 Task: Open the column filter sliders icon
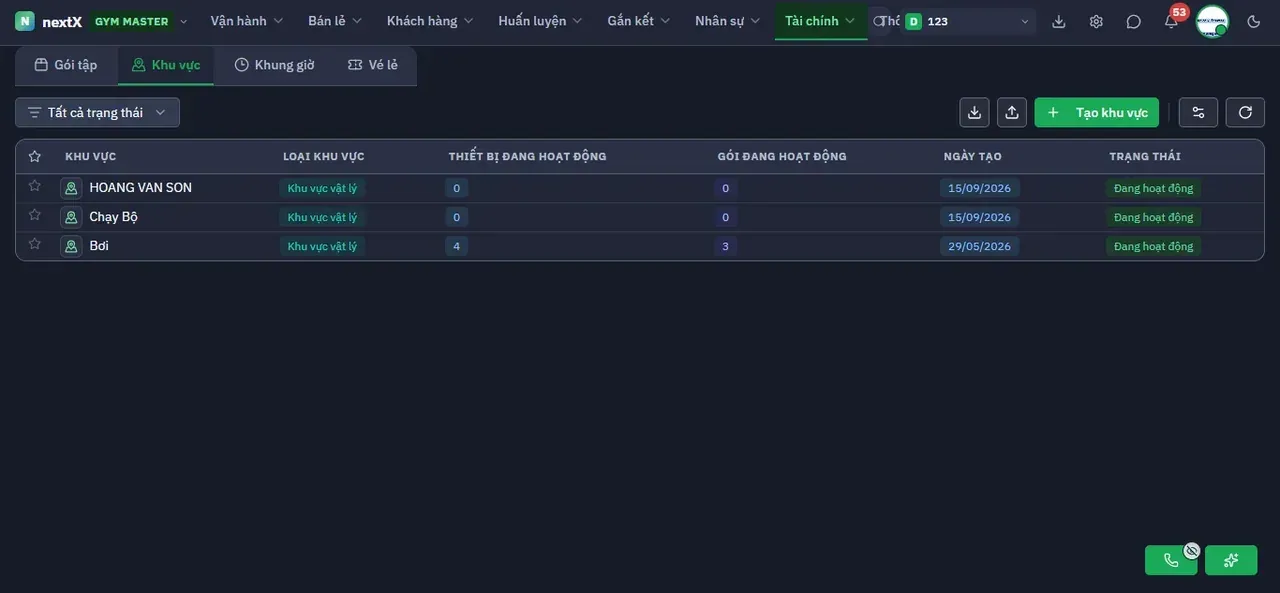1198,112
